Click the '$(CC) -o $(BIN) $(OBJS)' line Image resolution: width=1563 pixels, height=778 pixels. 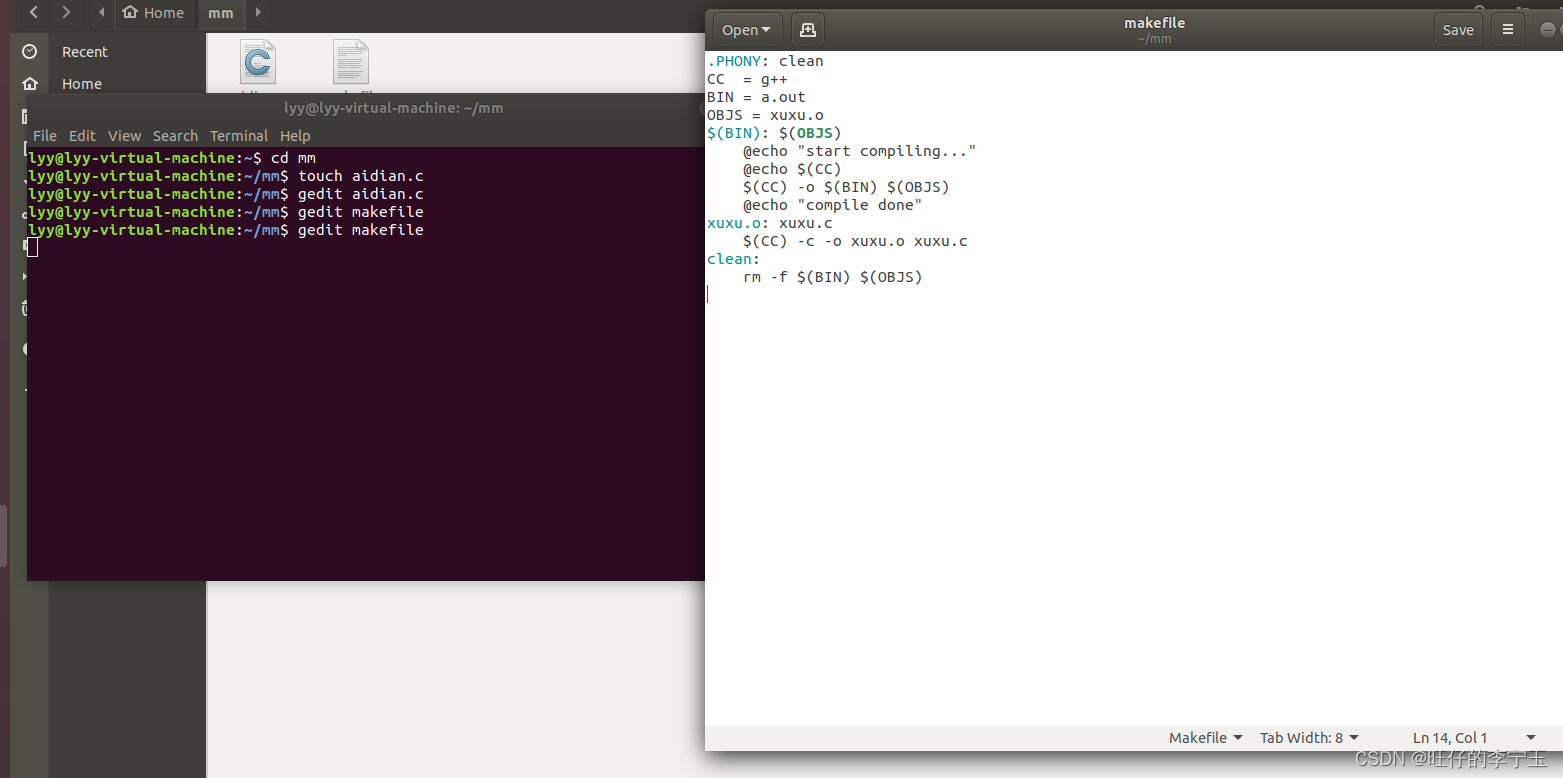(846, 187)
